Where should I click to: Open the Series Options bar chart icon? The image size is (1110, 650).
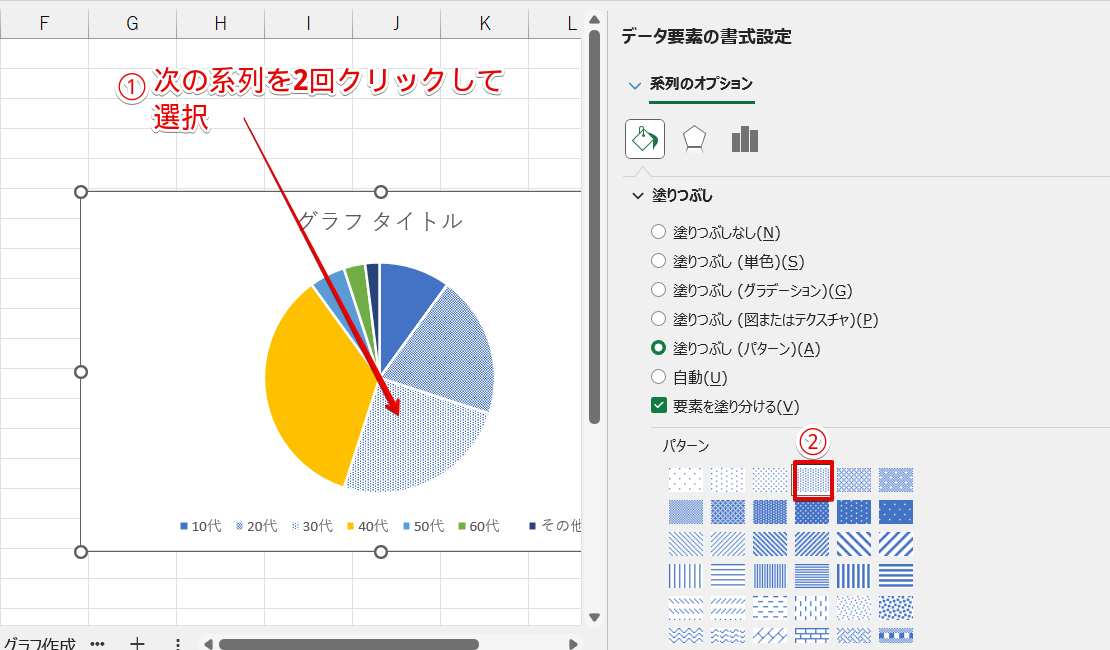click(744, 139)
